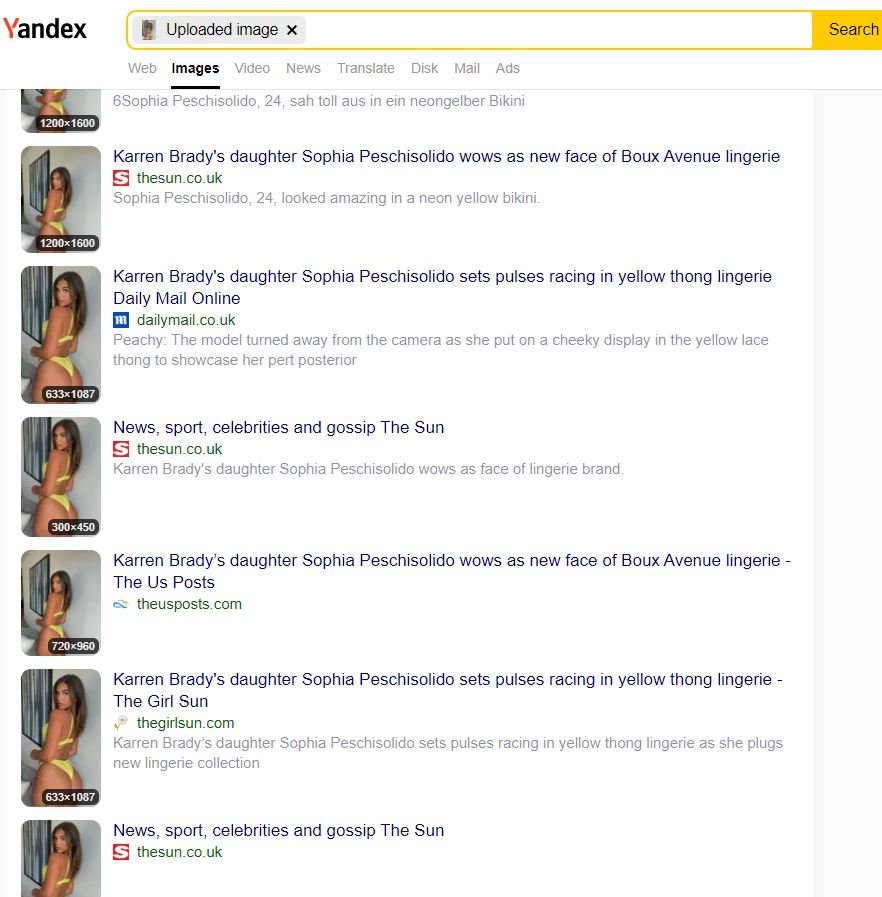Screen dimensions: 882x897
Task: Click the Ads tab
Action: point(507,68)
